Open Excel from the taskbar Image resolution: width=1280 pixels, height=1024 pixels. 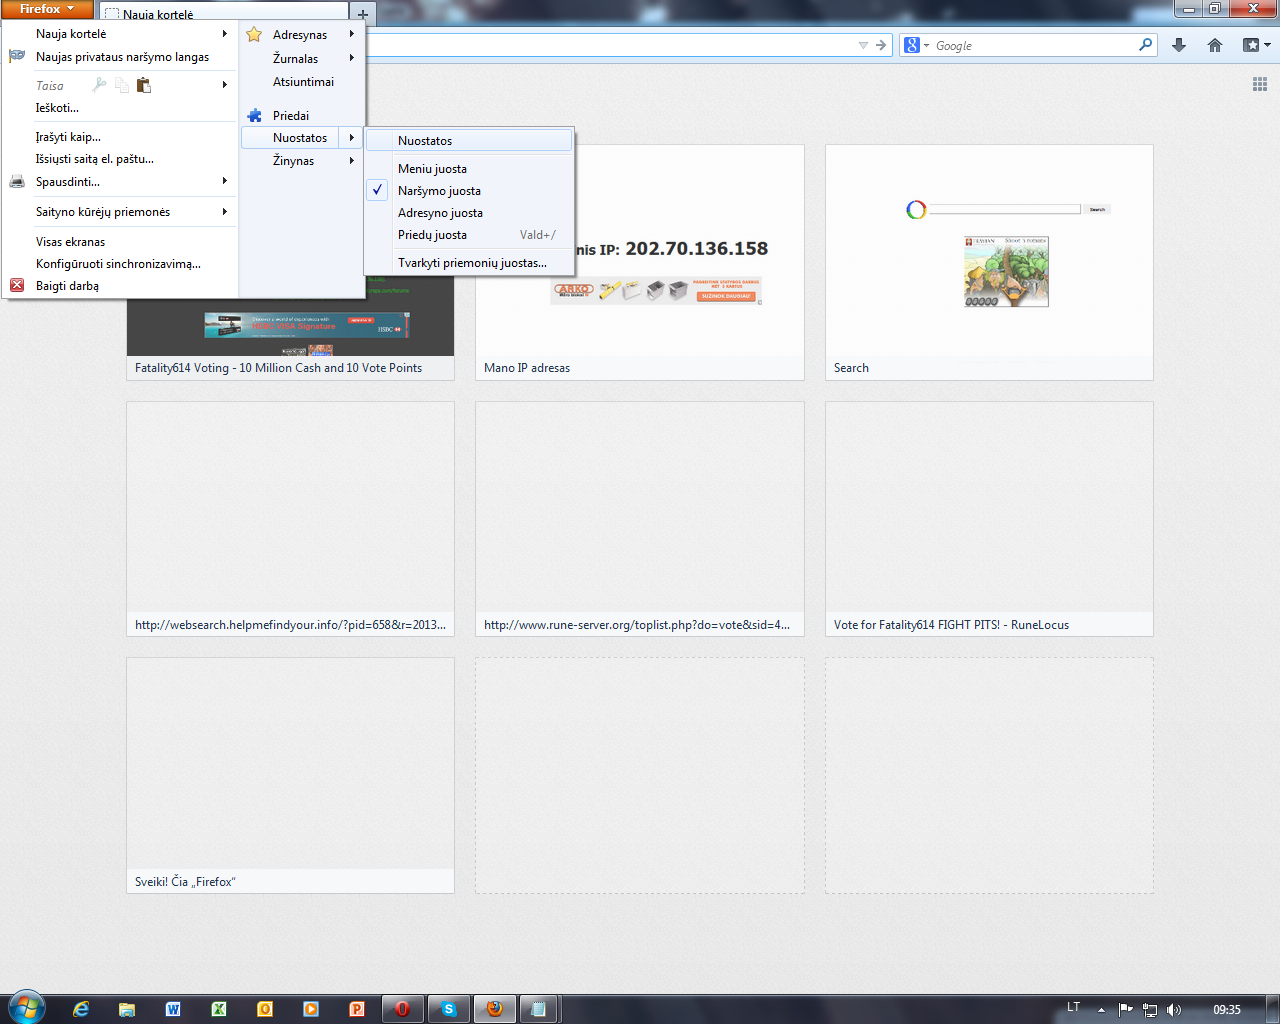tap(219, 1009)
